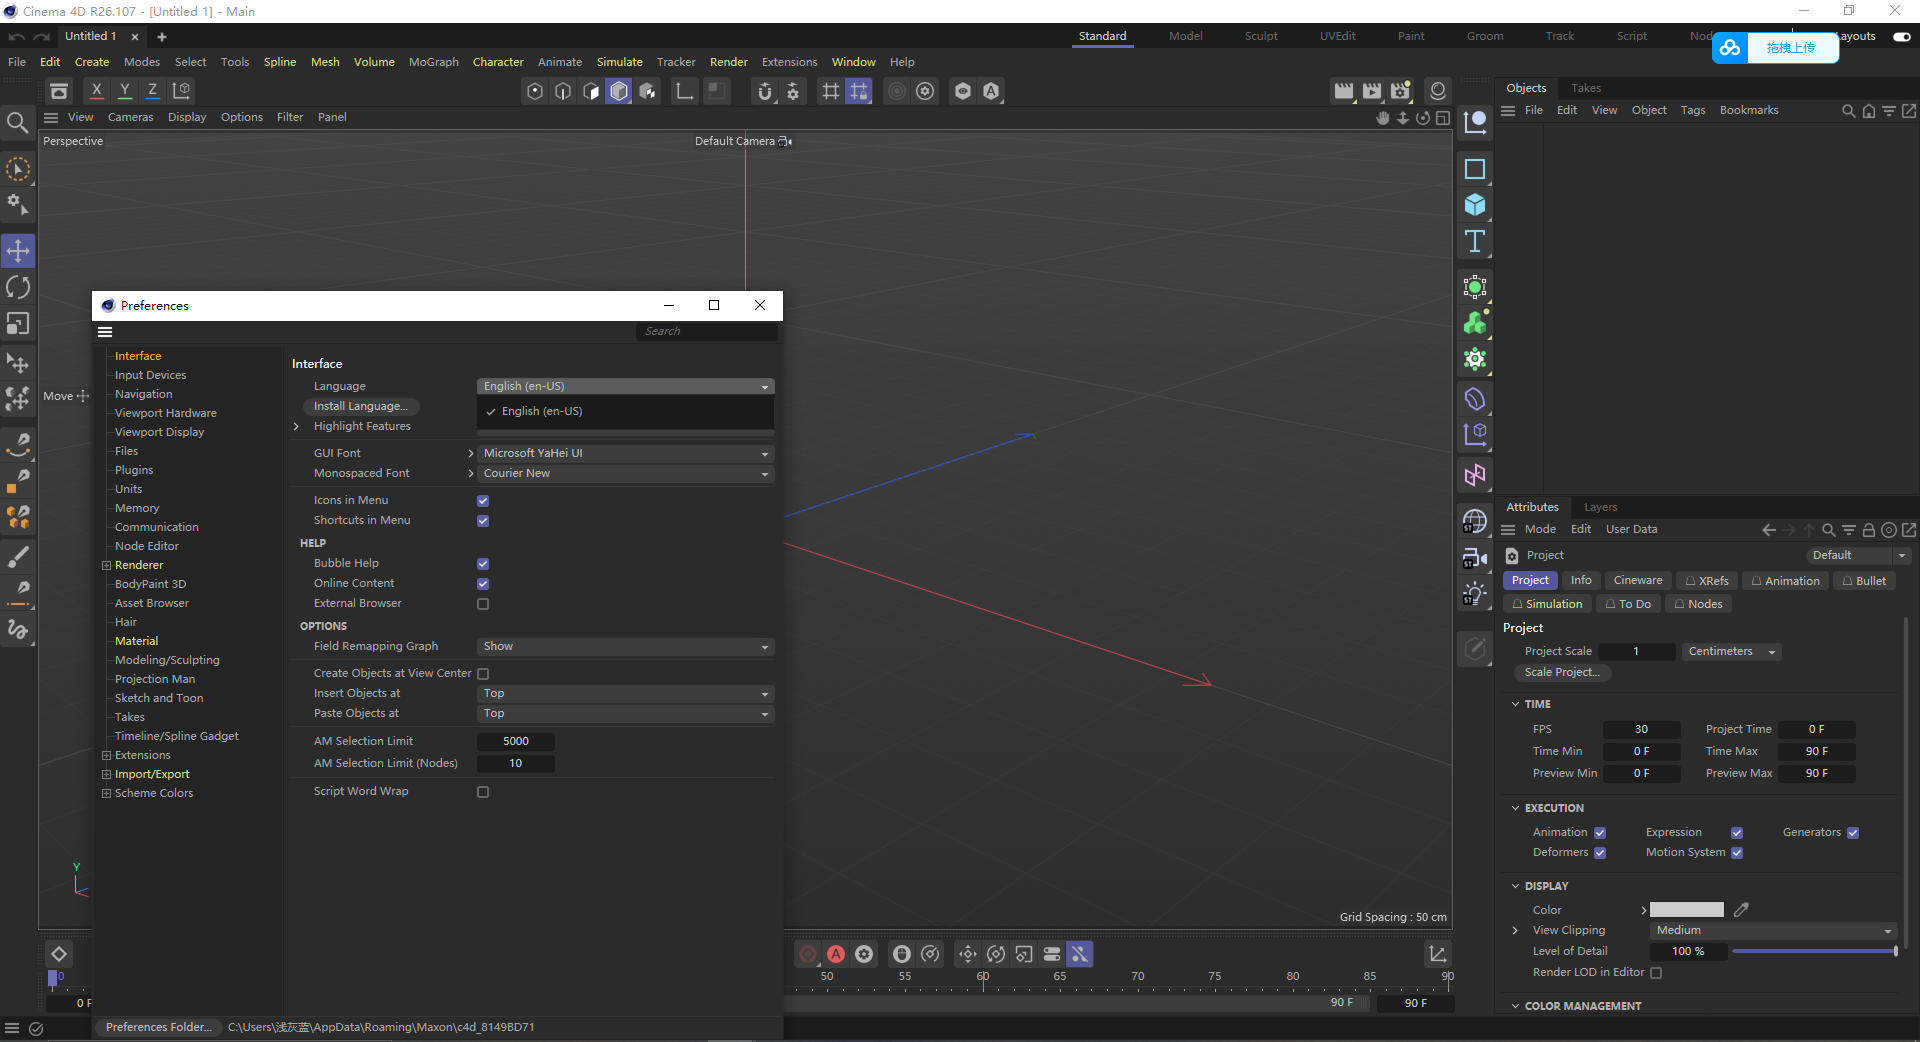Toggle the Expression checkbox under Execution
Image resolution: width=1920 pixels, height=1042 pixels.
[x=1736, y=832]
